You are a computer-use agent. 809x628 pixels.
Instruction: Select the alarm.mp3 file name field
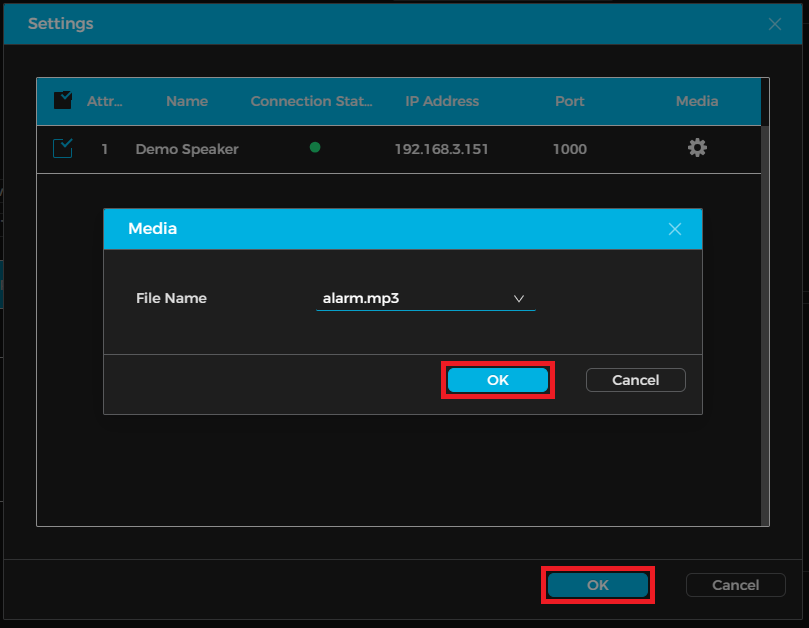(410, 298)
